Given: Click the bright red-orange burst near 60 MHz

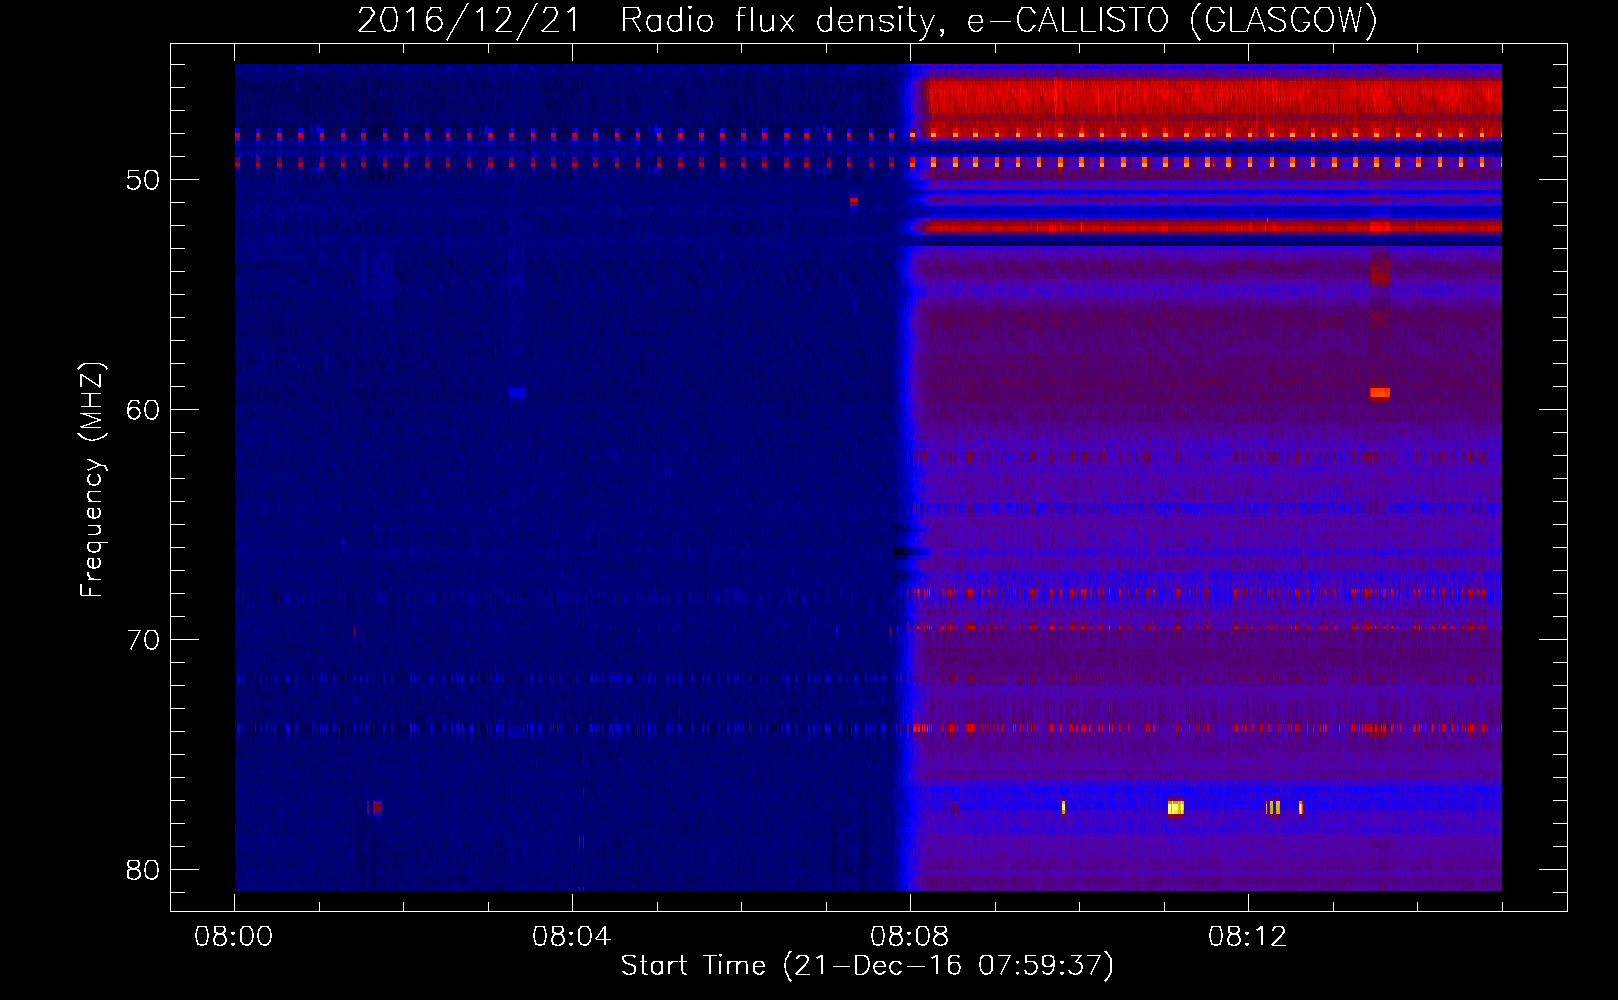Looking at the screenshot, I should click(x=1380, y=393).
